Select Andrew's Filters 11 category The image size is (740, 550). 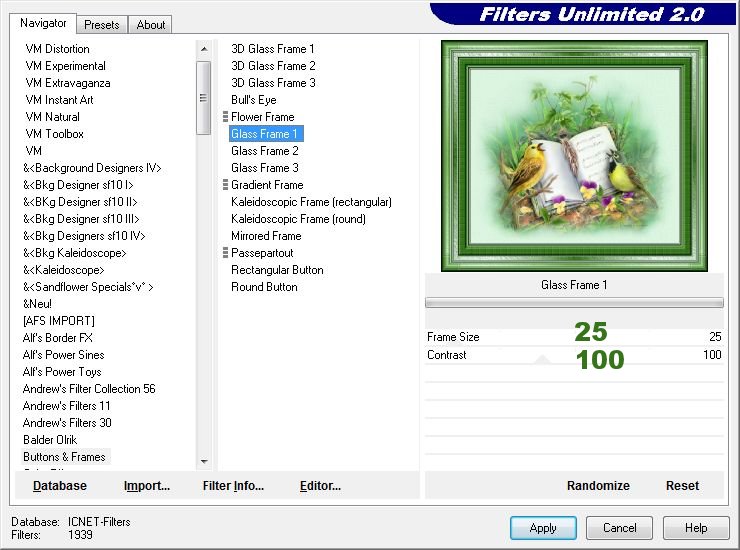[x=67, y=406]
